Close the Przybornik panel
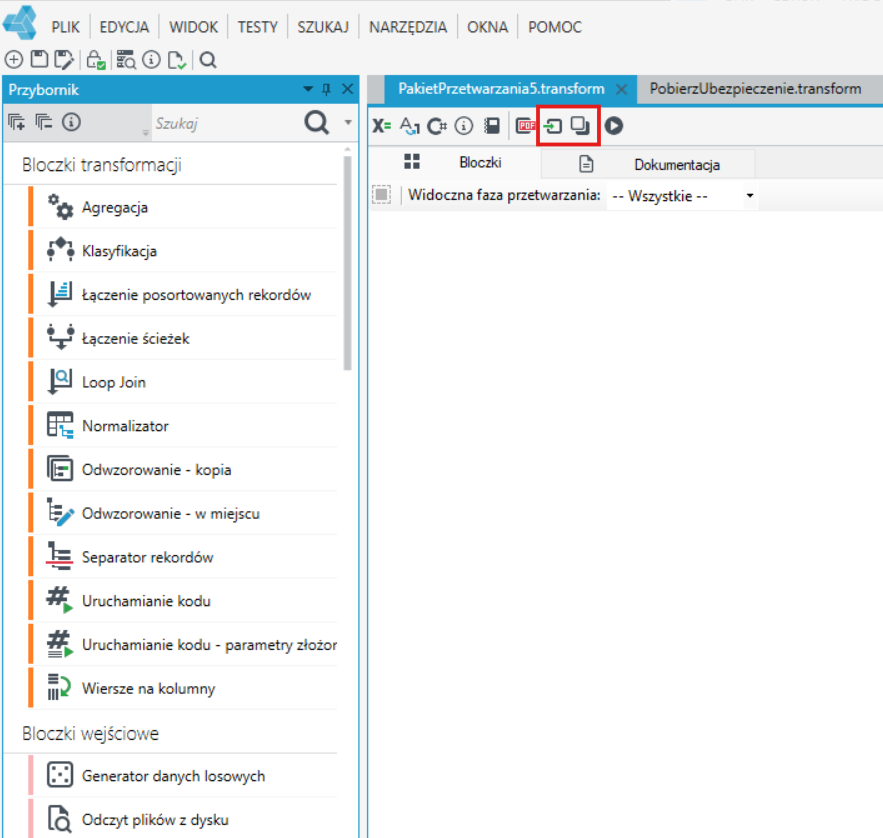883x838 pixels. coord(347,89)
